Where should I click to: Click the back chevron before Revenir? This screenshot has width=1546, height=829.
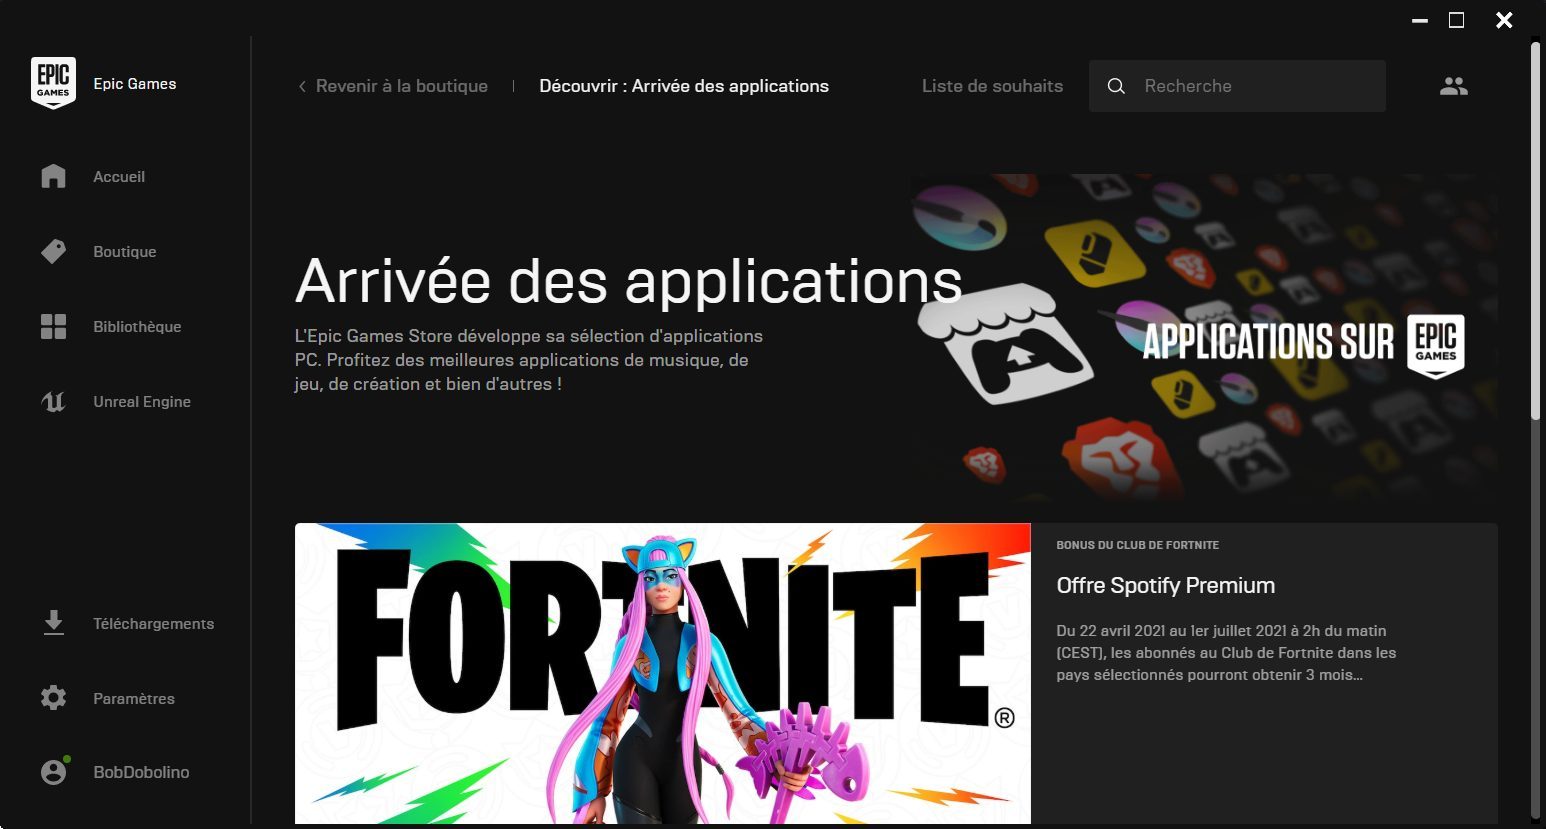click(302, 86)
